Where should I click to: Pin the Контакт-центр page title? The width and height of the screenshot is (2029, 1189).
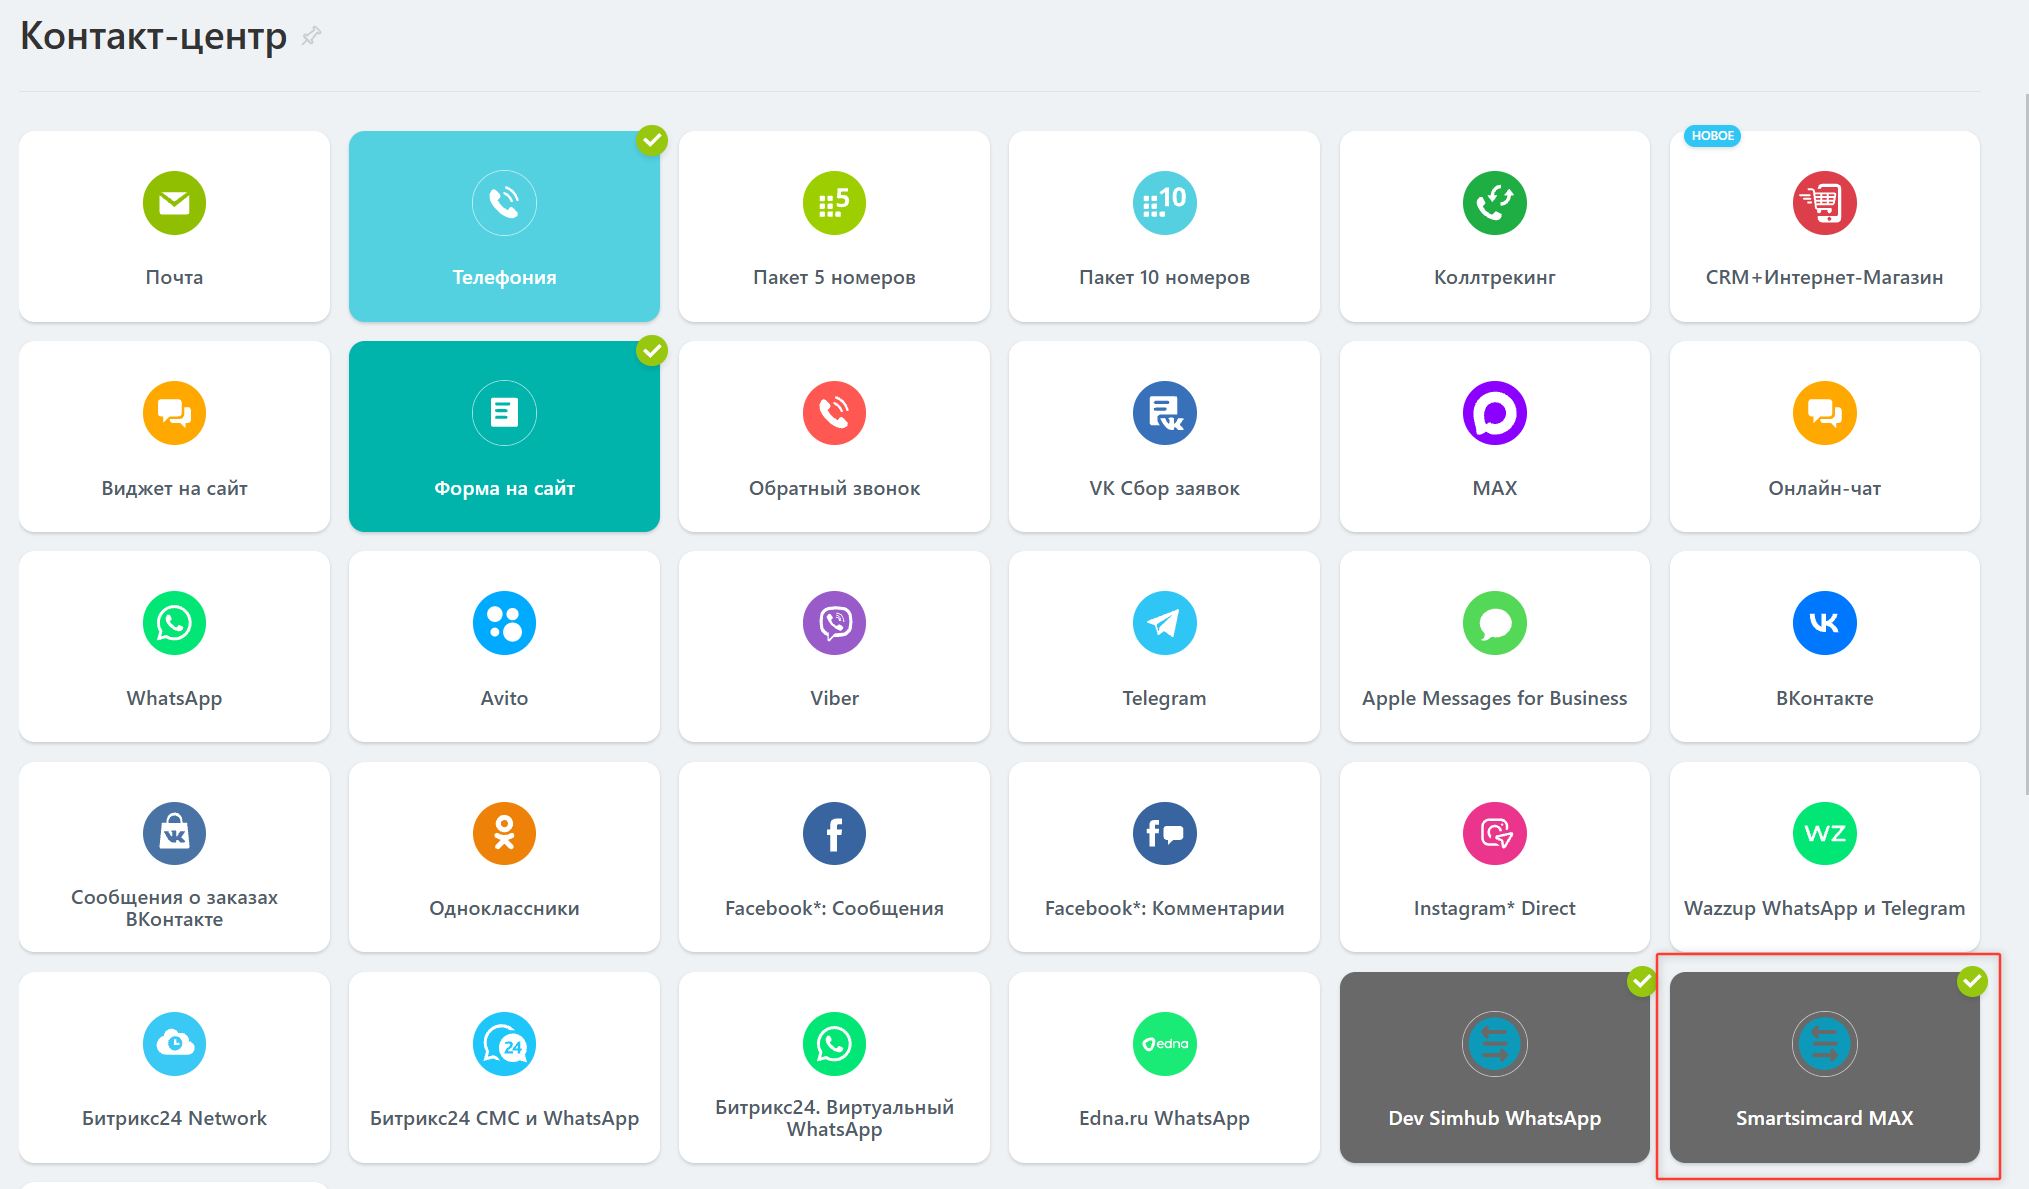click(311, 36)
